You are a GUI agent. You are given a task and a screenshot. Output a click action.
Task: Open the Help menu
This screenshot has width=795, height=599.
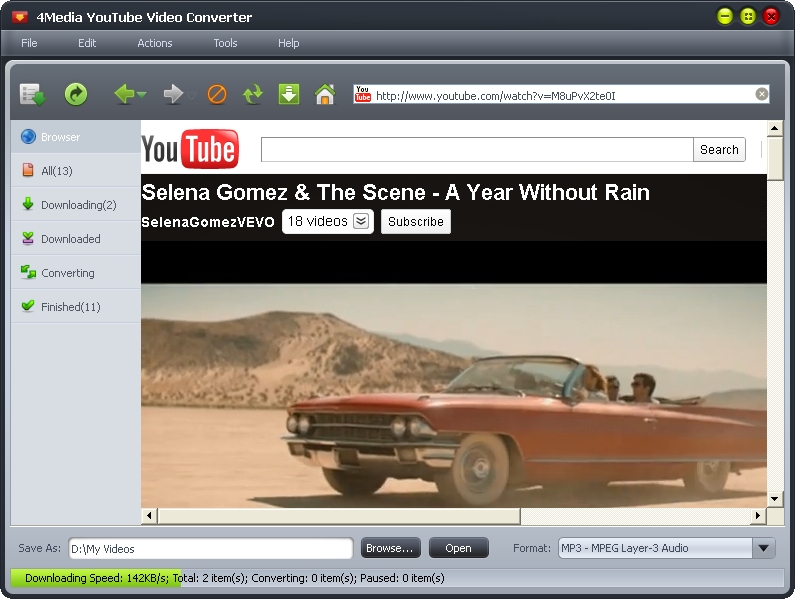pyautogui.click(x=288, y=43)
